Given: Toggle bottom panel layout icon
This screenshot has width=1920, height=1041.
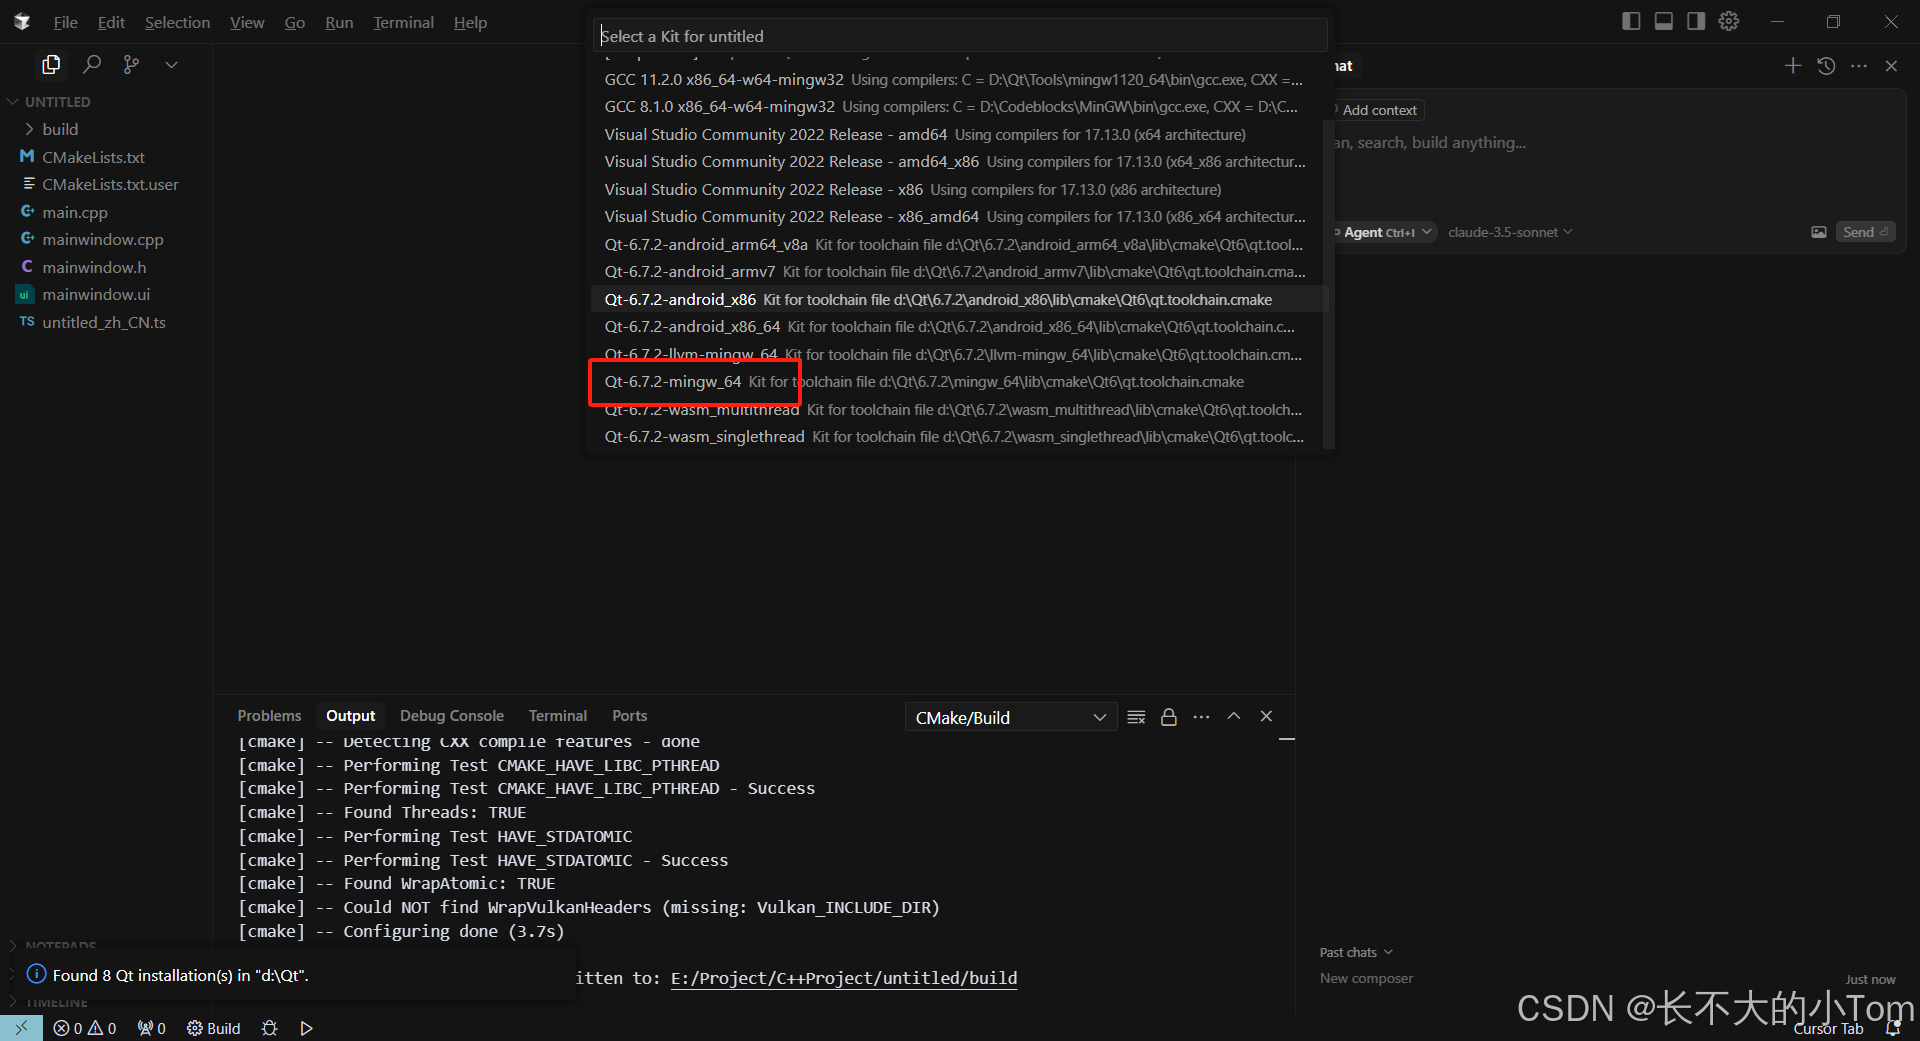Looking at the screenshot, I should [1664, 21].
